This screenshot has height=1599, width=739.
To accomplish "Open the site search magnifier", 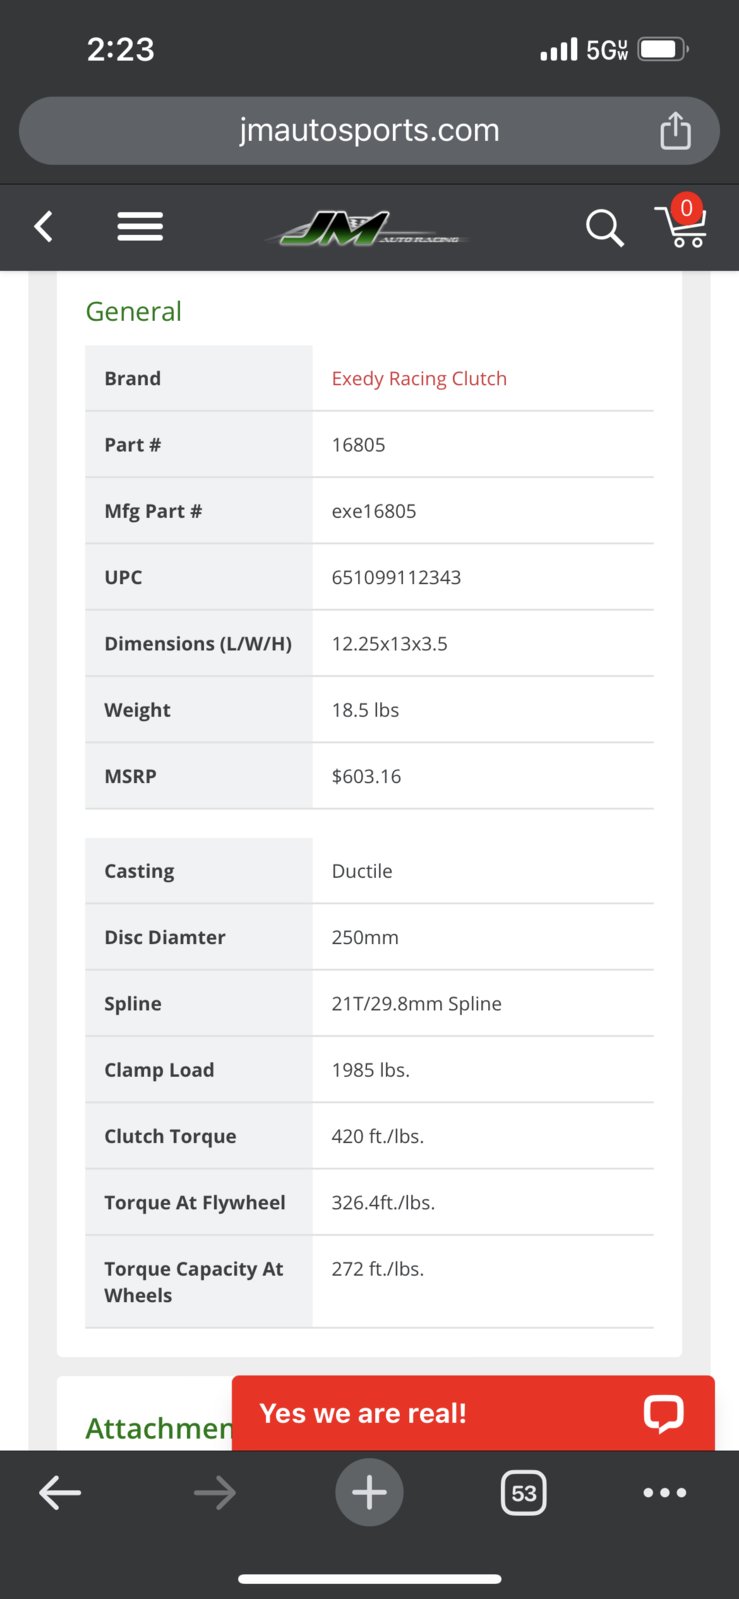I will tap(604, 228).
